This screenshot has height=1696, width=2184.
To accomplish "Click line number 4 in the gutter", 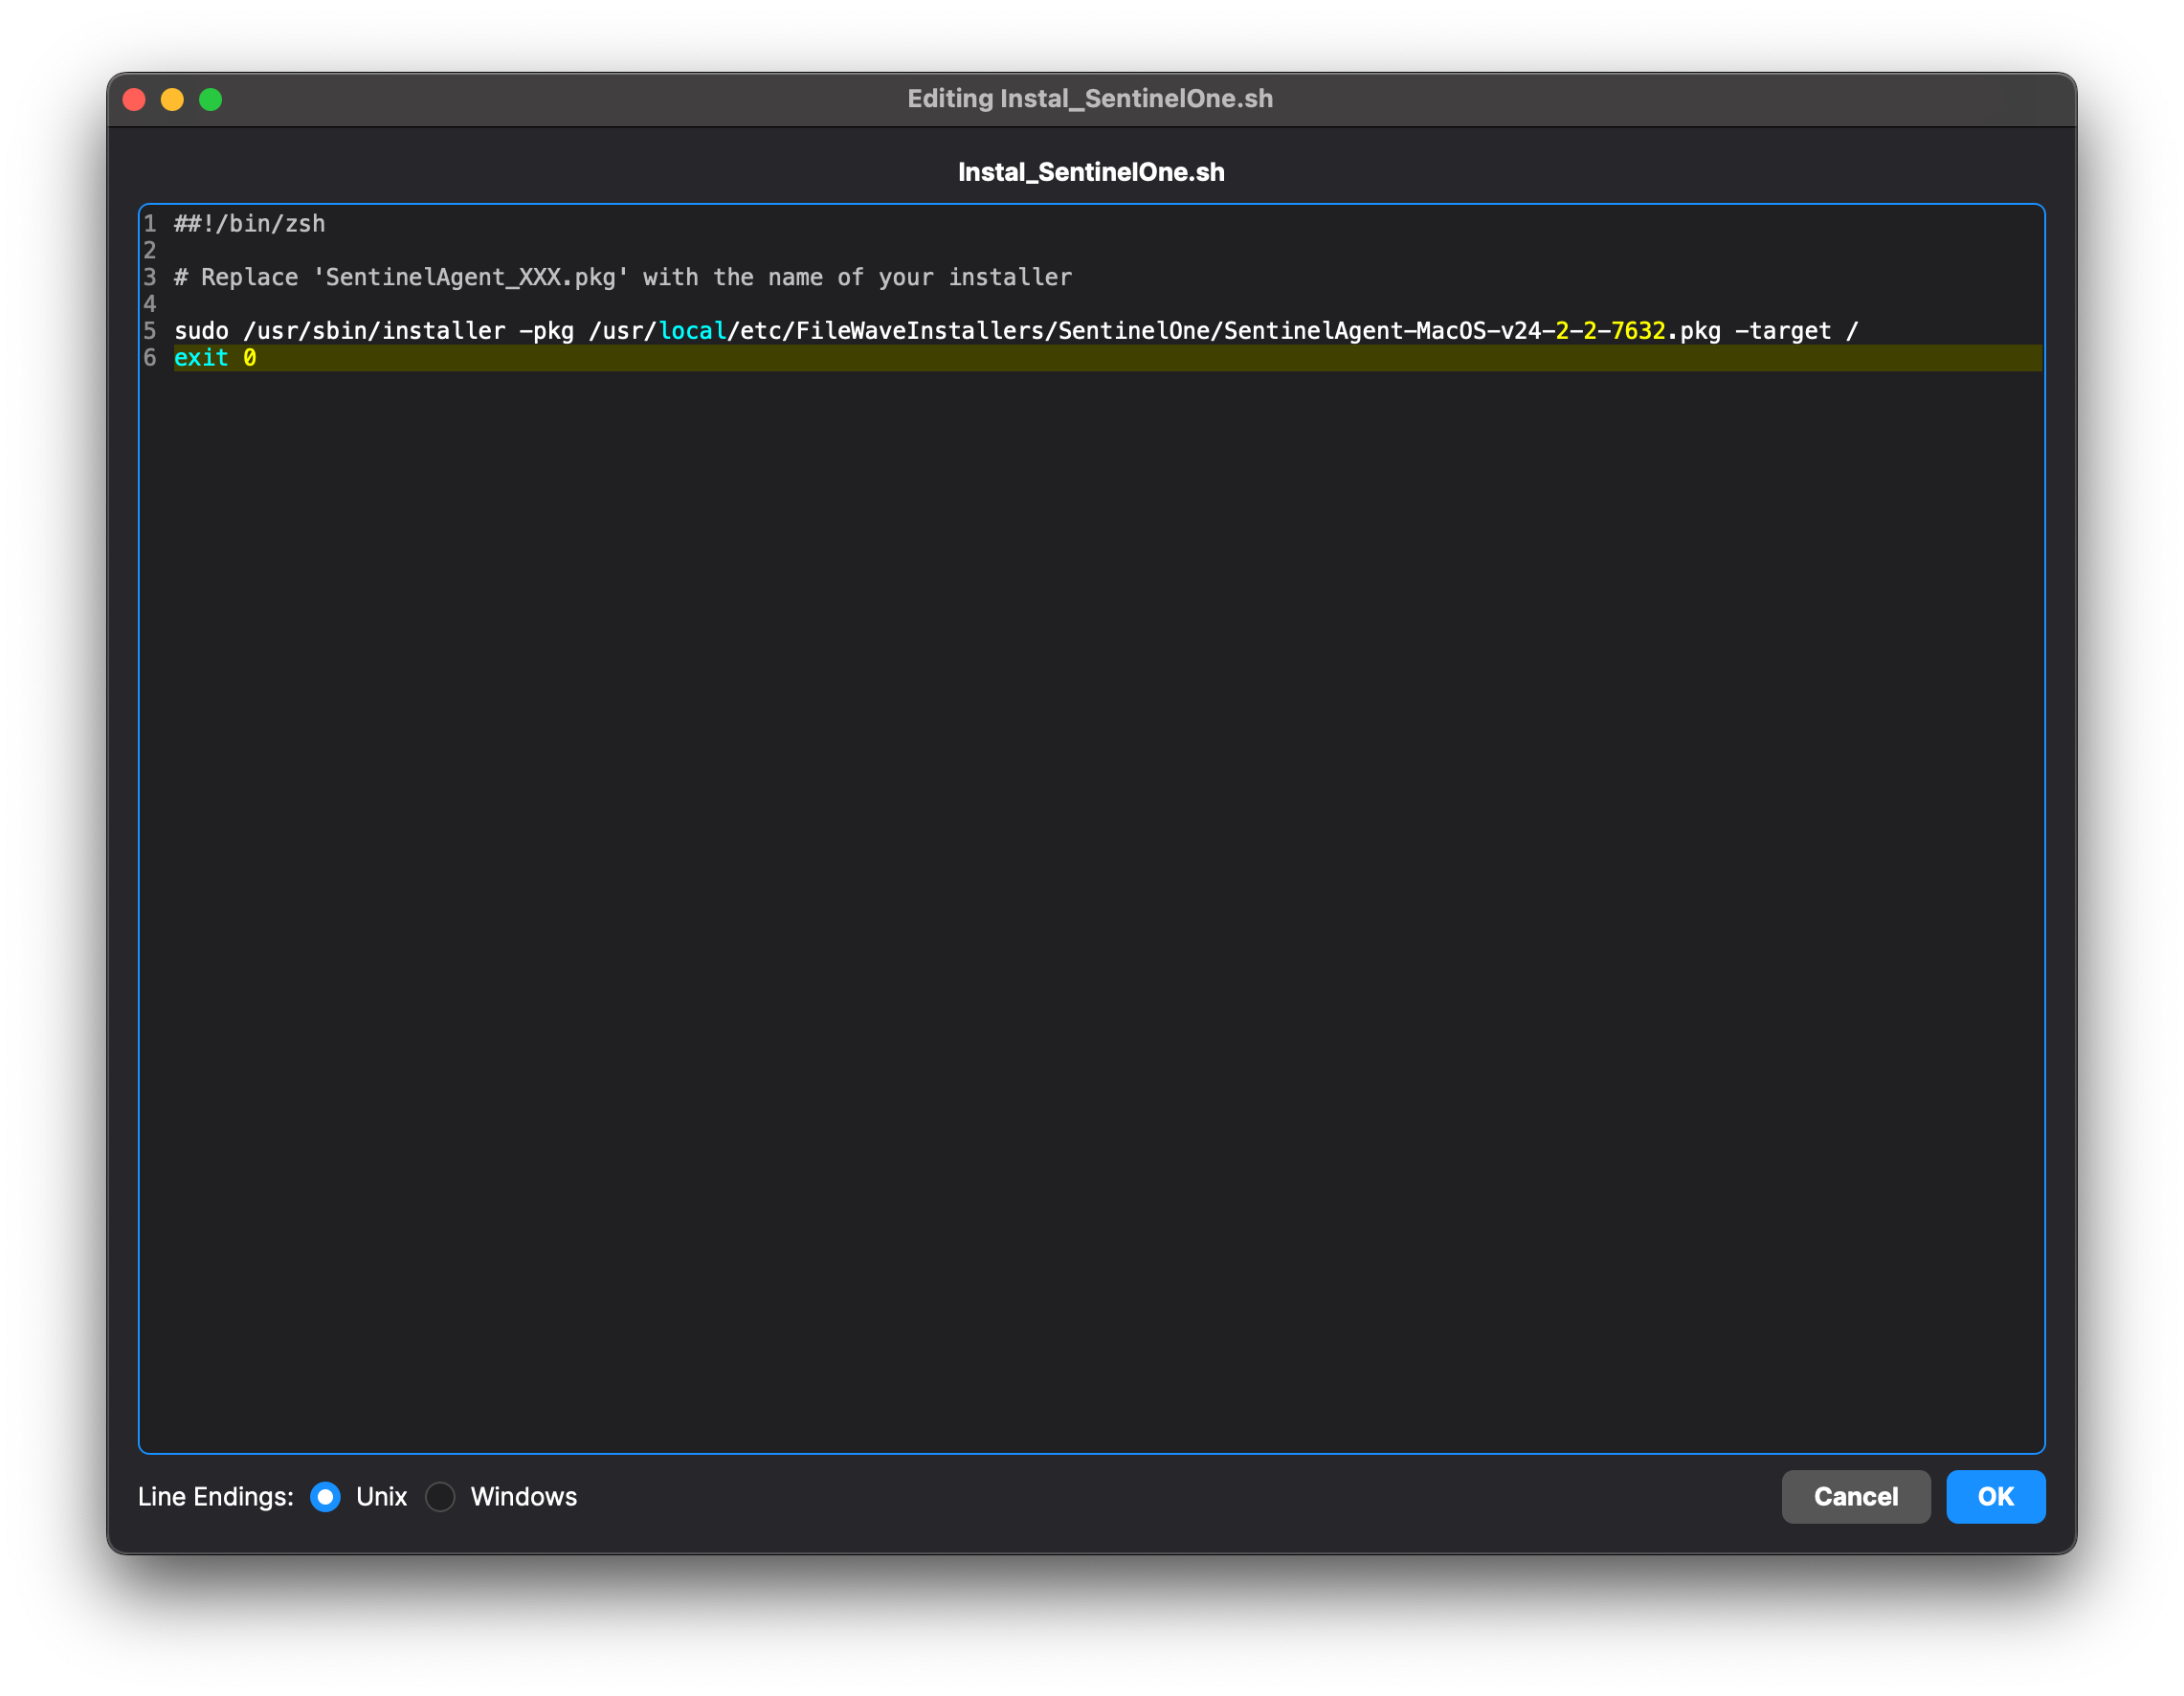I will point(150,304).
